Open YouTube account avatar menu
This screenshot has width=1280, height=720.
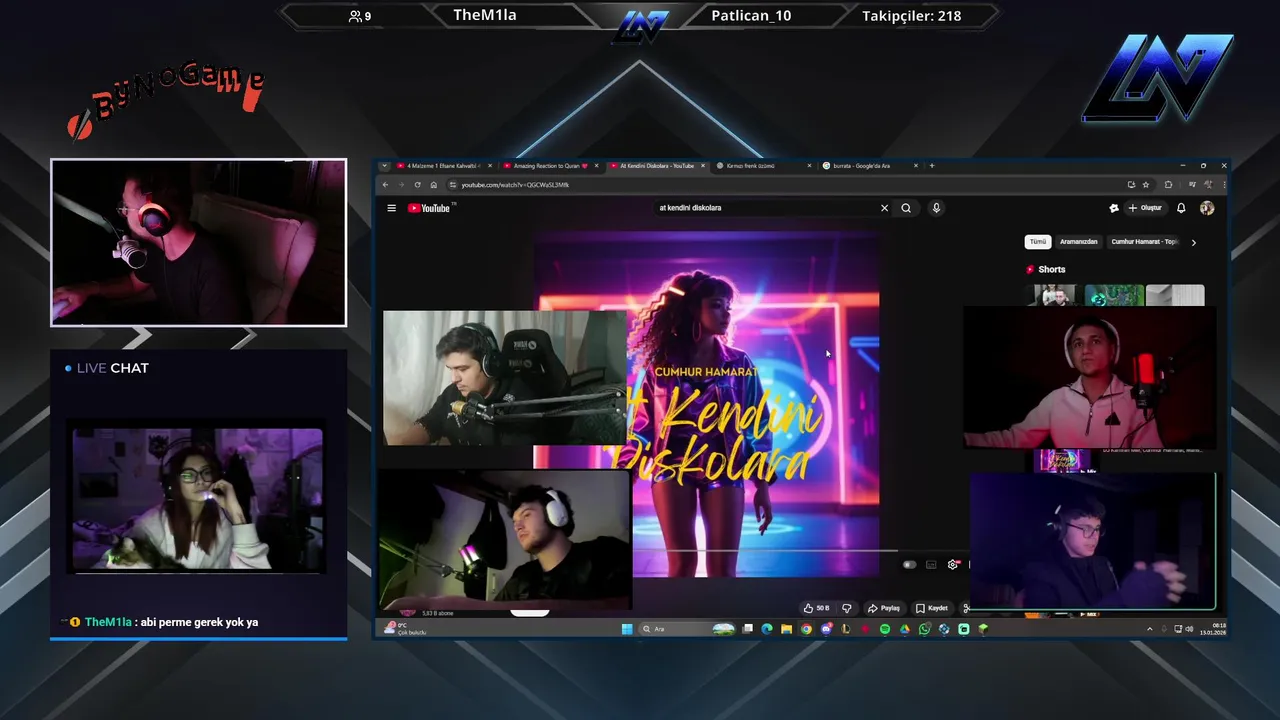1207,208
